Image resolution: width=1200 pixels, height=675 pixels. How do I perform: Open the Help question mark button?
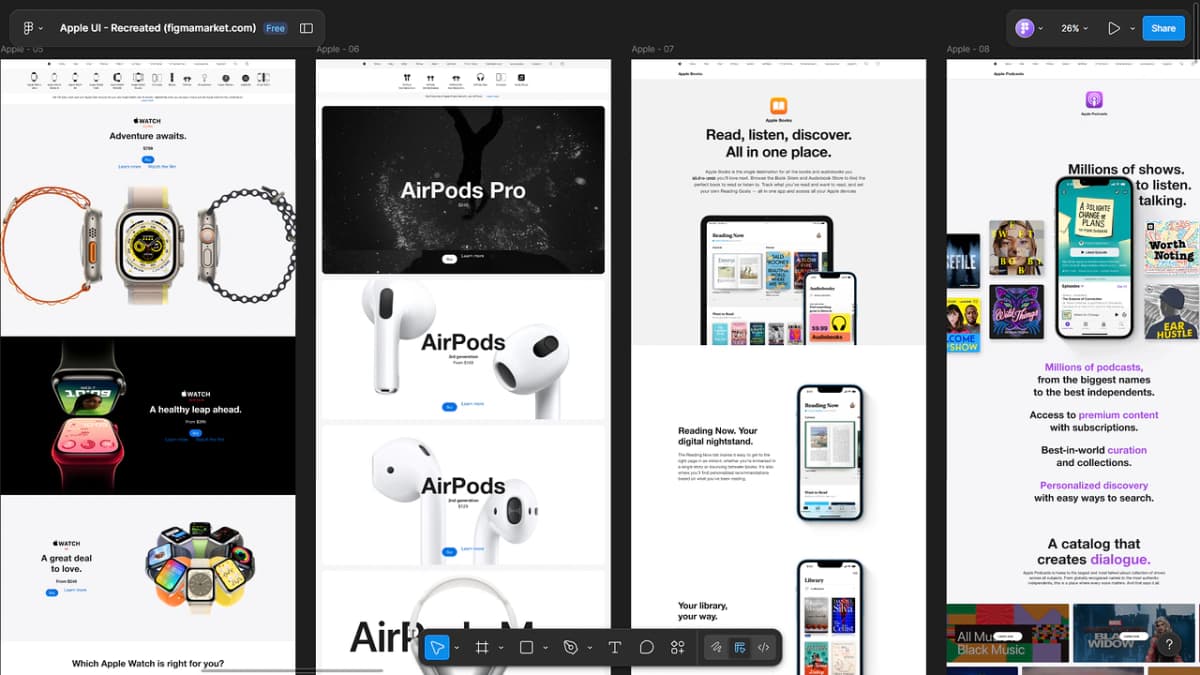(x=1168, y=645)
